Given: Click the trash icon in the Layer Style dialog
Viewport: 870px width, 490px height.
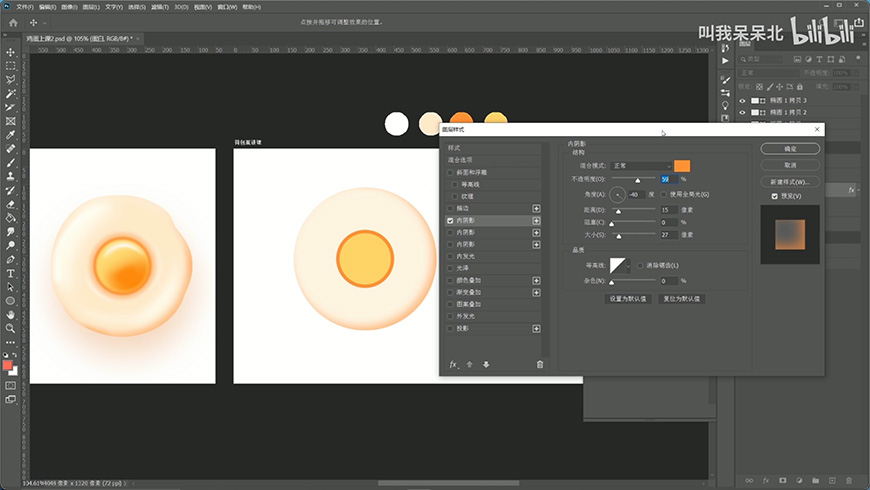Looking at the screenshot, I should (x=540, y=364).
